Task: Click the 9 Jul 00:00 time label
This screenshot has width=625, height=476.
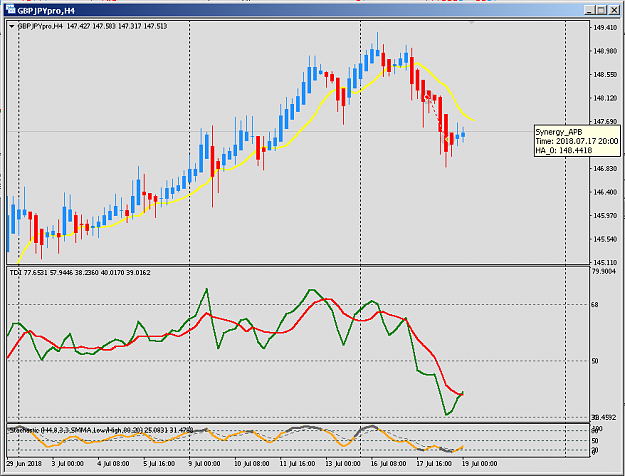Action: point(204,464)
